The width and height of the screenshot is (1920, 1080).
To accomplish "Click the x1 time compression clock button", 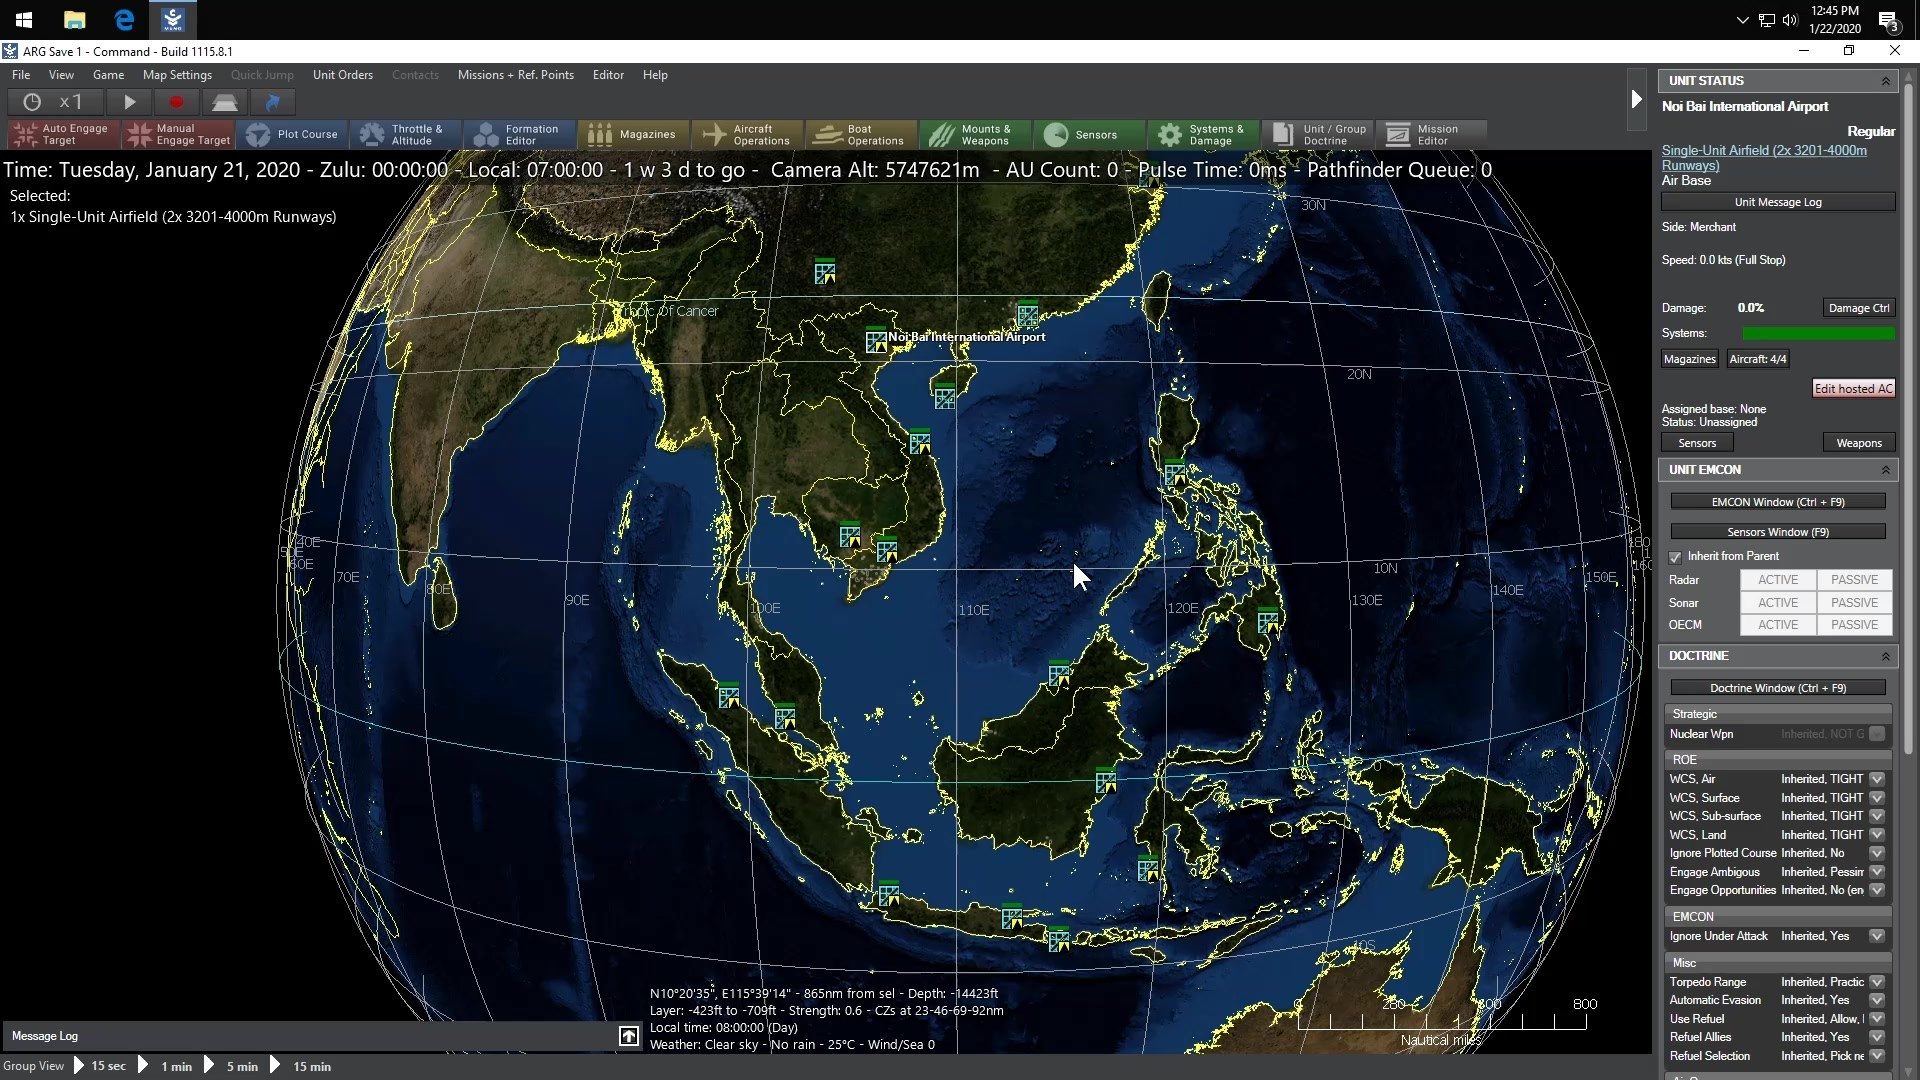I will tap(55, 102).
